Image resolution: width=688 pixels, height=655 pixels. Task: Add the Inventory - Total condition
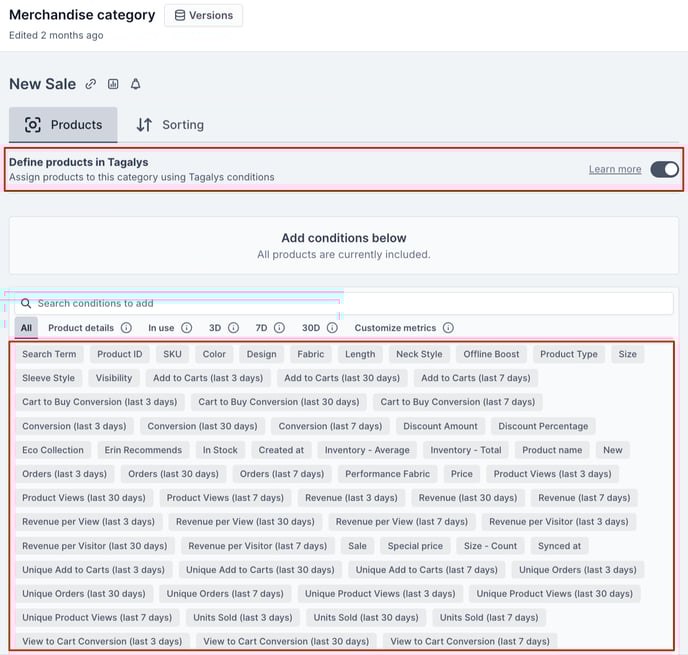click(x=466, y=450)
